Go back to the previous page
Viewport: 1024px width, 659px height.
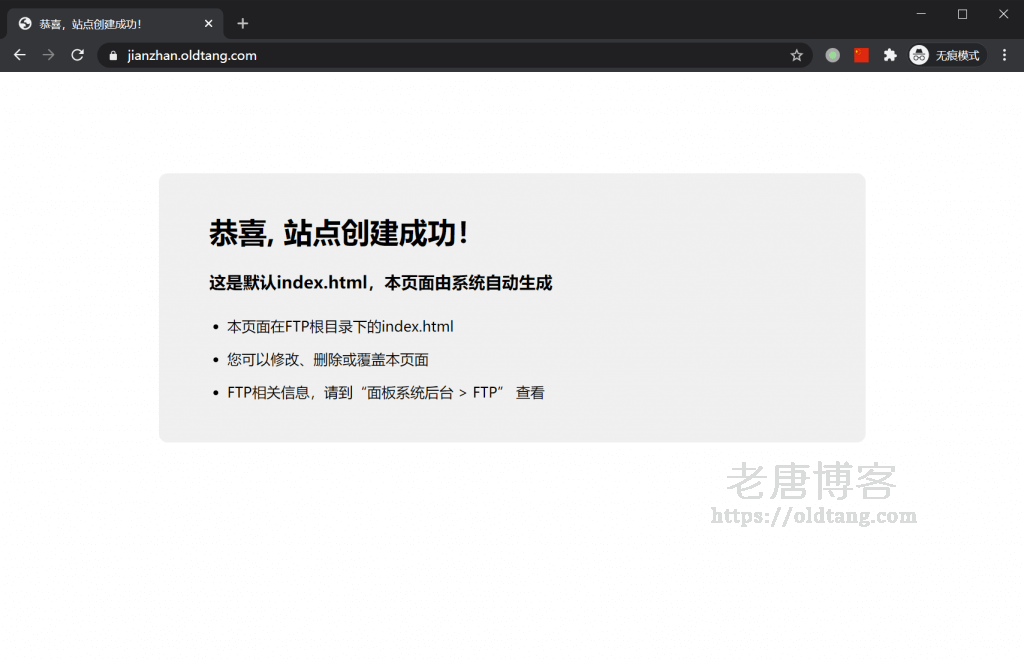tap(19, 55)
